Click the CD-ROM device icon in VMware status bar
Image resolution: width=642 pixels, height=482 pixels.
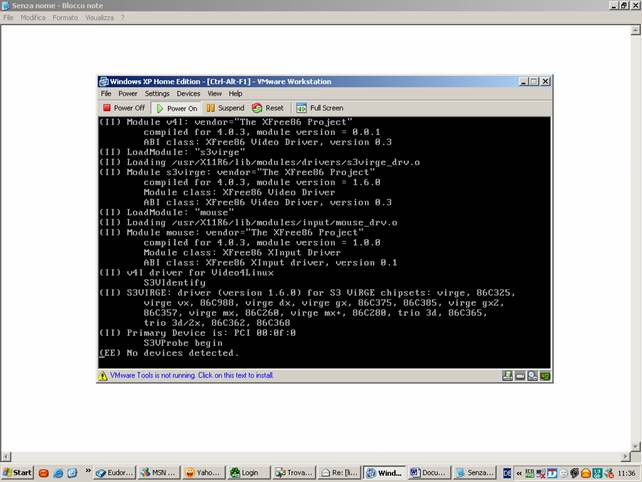532,376
